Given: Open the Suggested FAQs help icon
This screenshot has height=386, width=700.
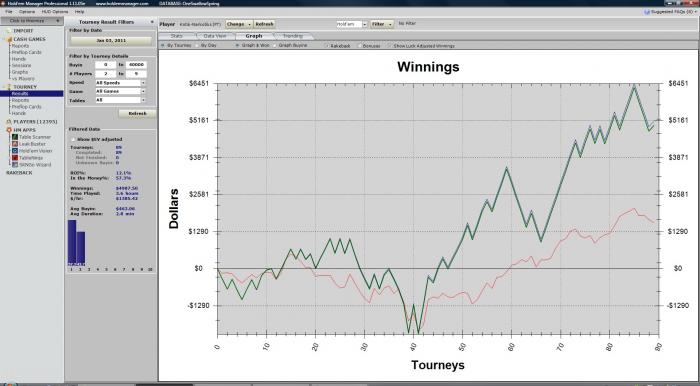Looking at the screenshot, I should pos(646,12).
